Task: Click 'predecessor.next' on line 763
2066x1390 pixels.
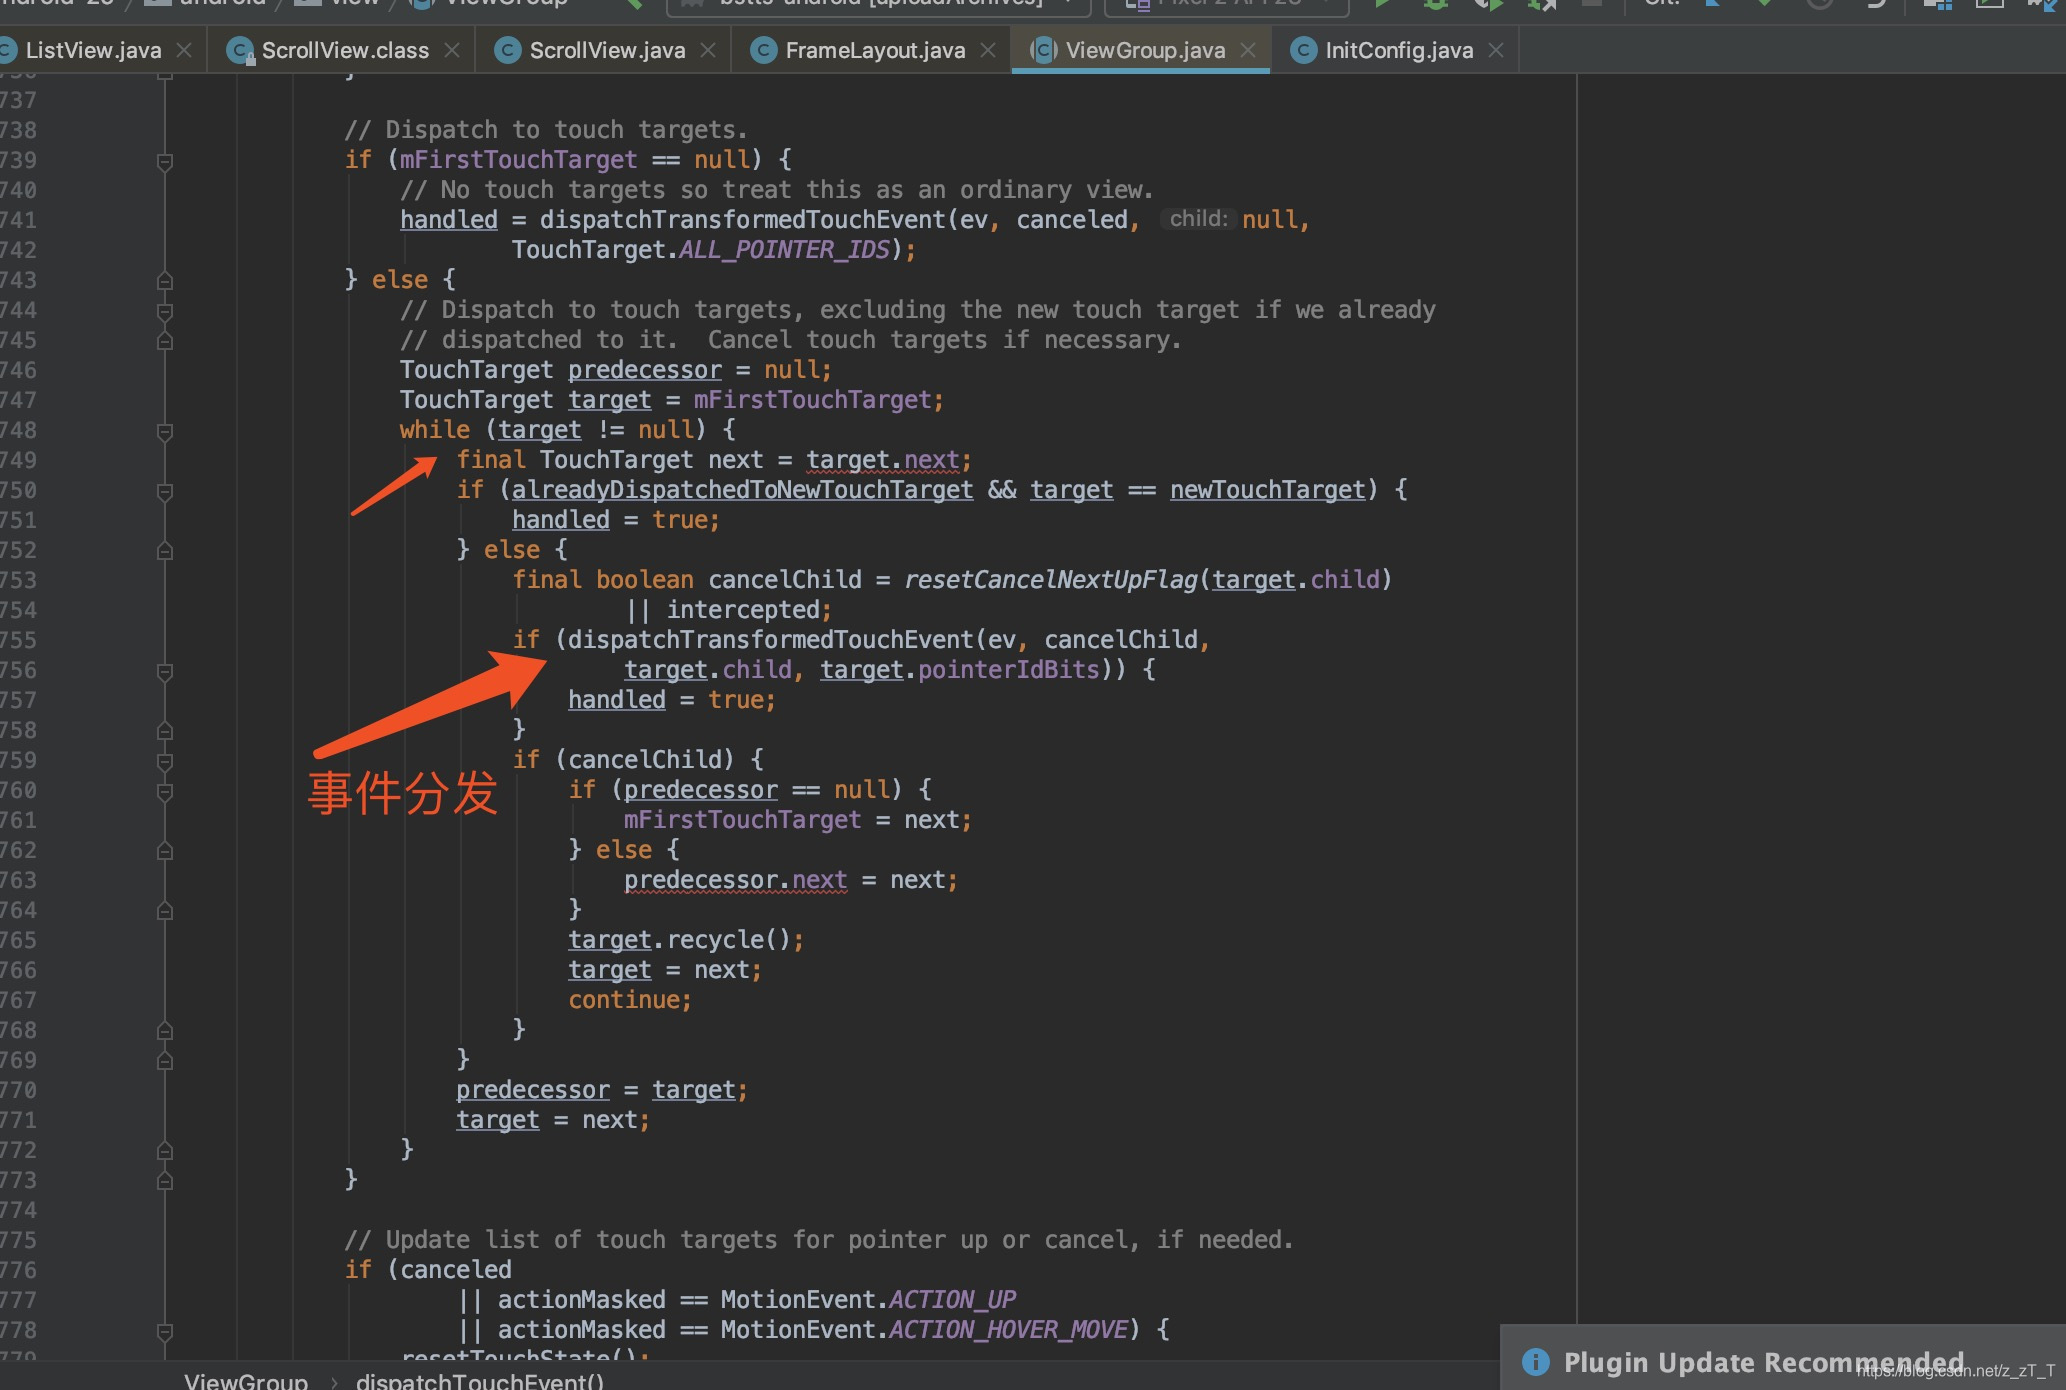Action: coord(736,880)
